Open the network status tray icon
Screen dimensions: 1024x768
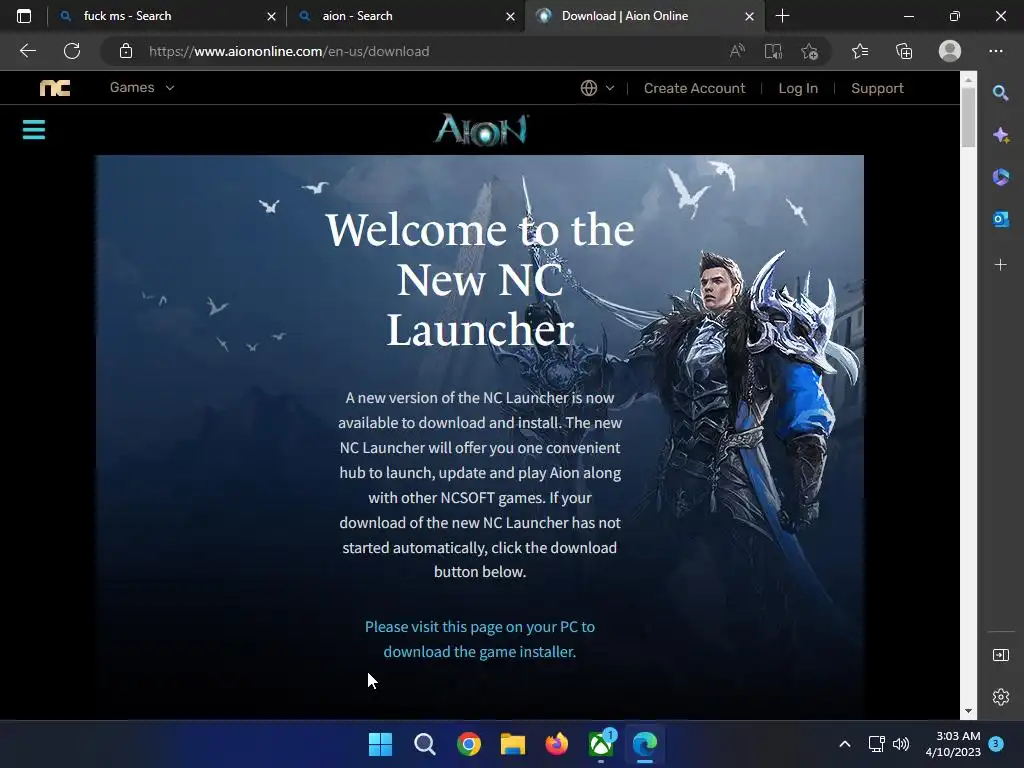(876, 744)
